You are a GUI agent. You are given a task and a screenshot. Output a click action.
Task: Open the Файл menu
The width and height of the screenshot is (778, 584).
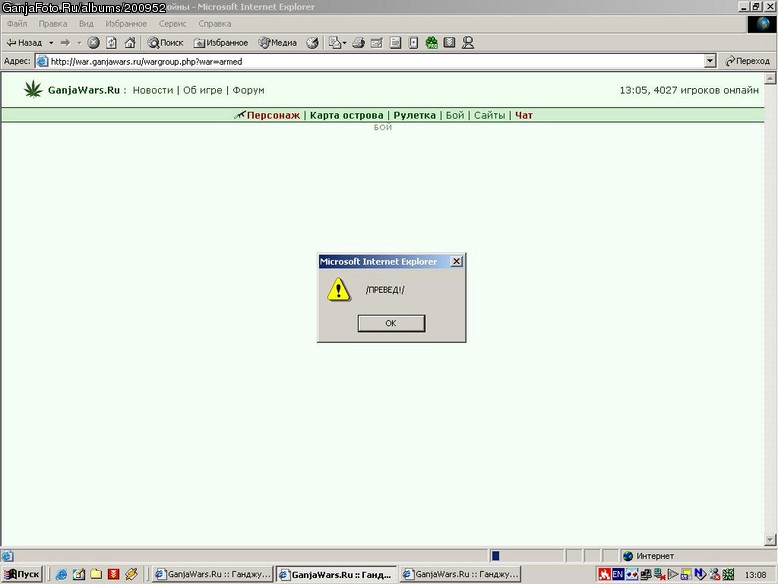(x=17, y=23)
